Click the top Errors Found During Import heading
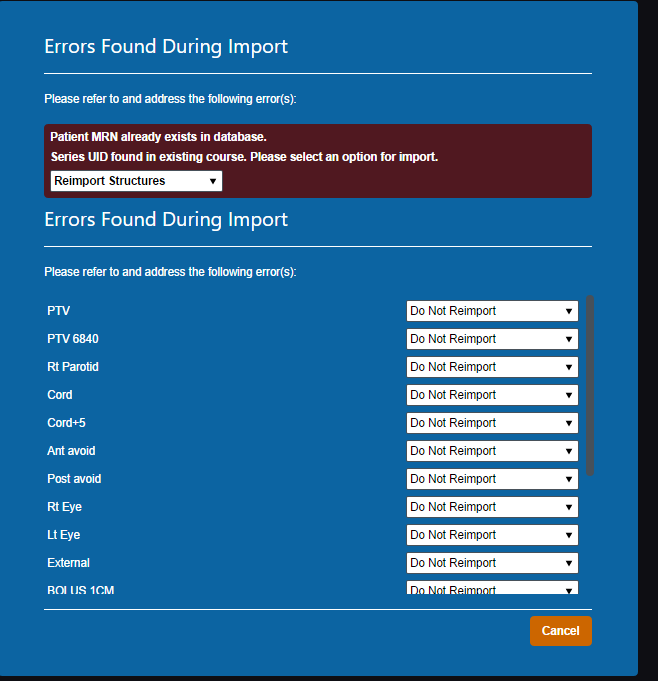This screenshot has height=681, width=658. (166, 47)
